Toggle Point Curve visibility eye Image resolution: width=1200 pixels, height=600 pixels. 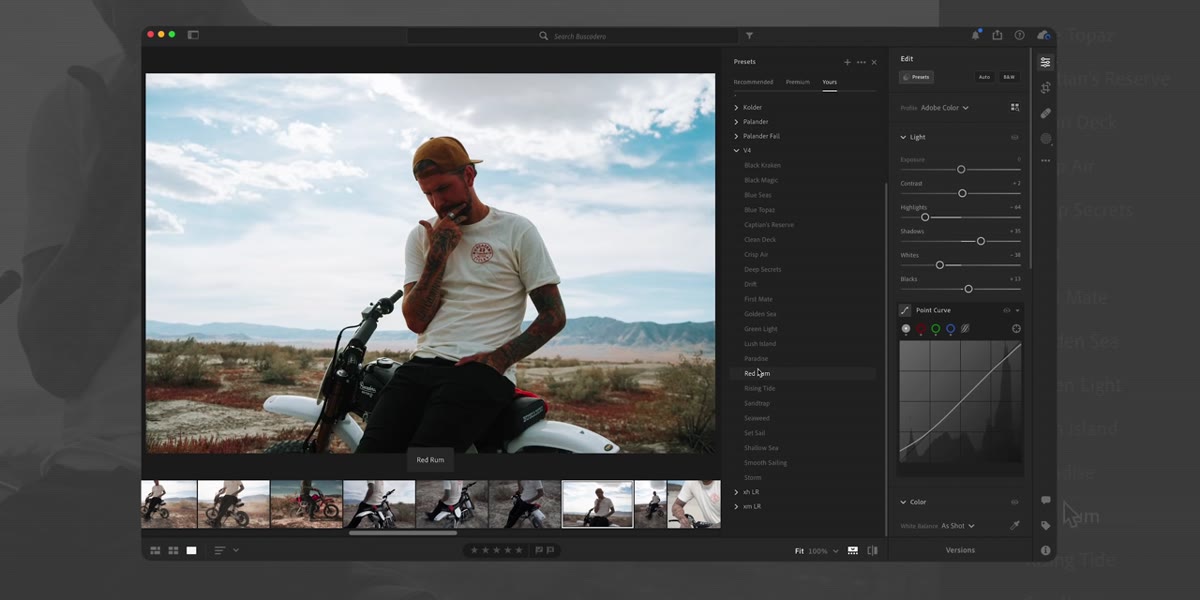point(1007,310)
